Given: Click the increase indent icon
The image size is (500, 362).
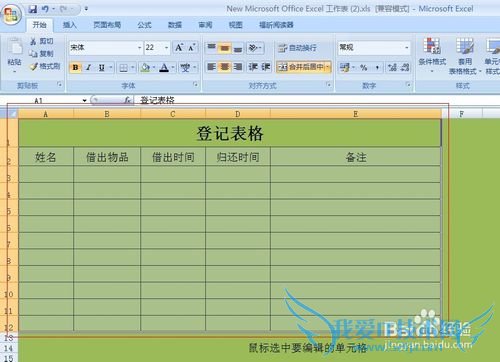Looking at the screenshot, I should (266, 67).
